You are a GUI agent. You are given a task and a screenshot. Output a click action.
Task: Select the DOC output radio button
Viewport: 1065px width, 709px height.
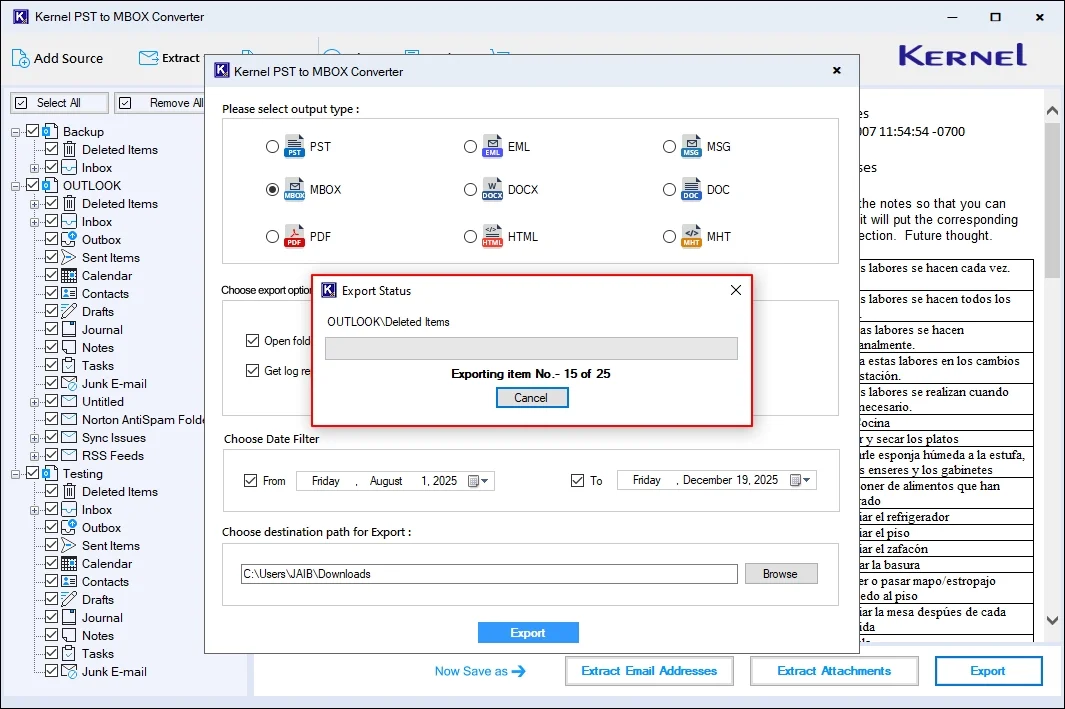click(670, 189)
